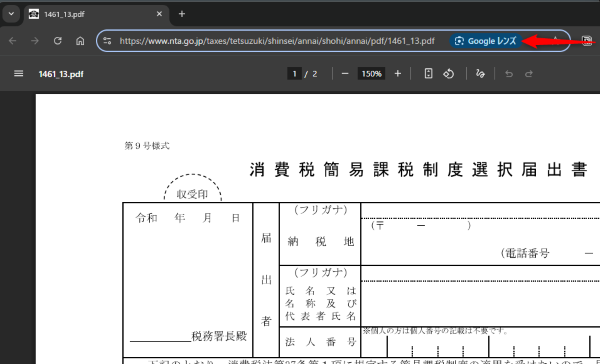Open the PDF sidebar hamburger menu
Screen dimensions: 600x364
click(x=18, y=73)
